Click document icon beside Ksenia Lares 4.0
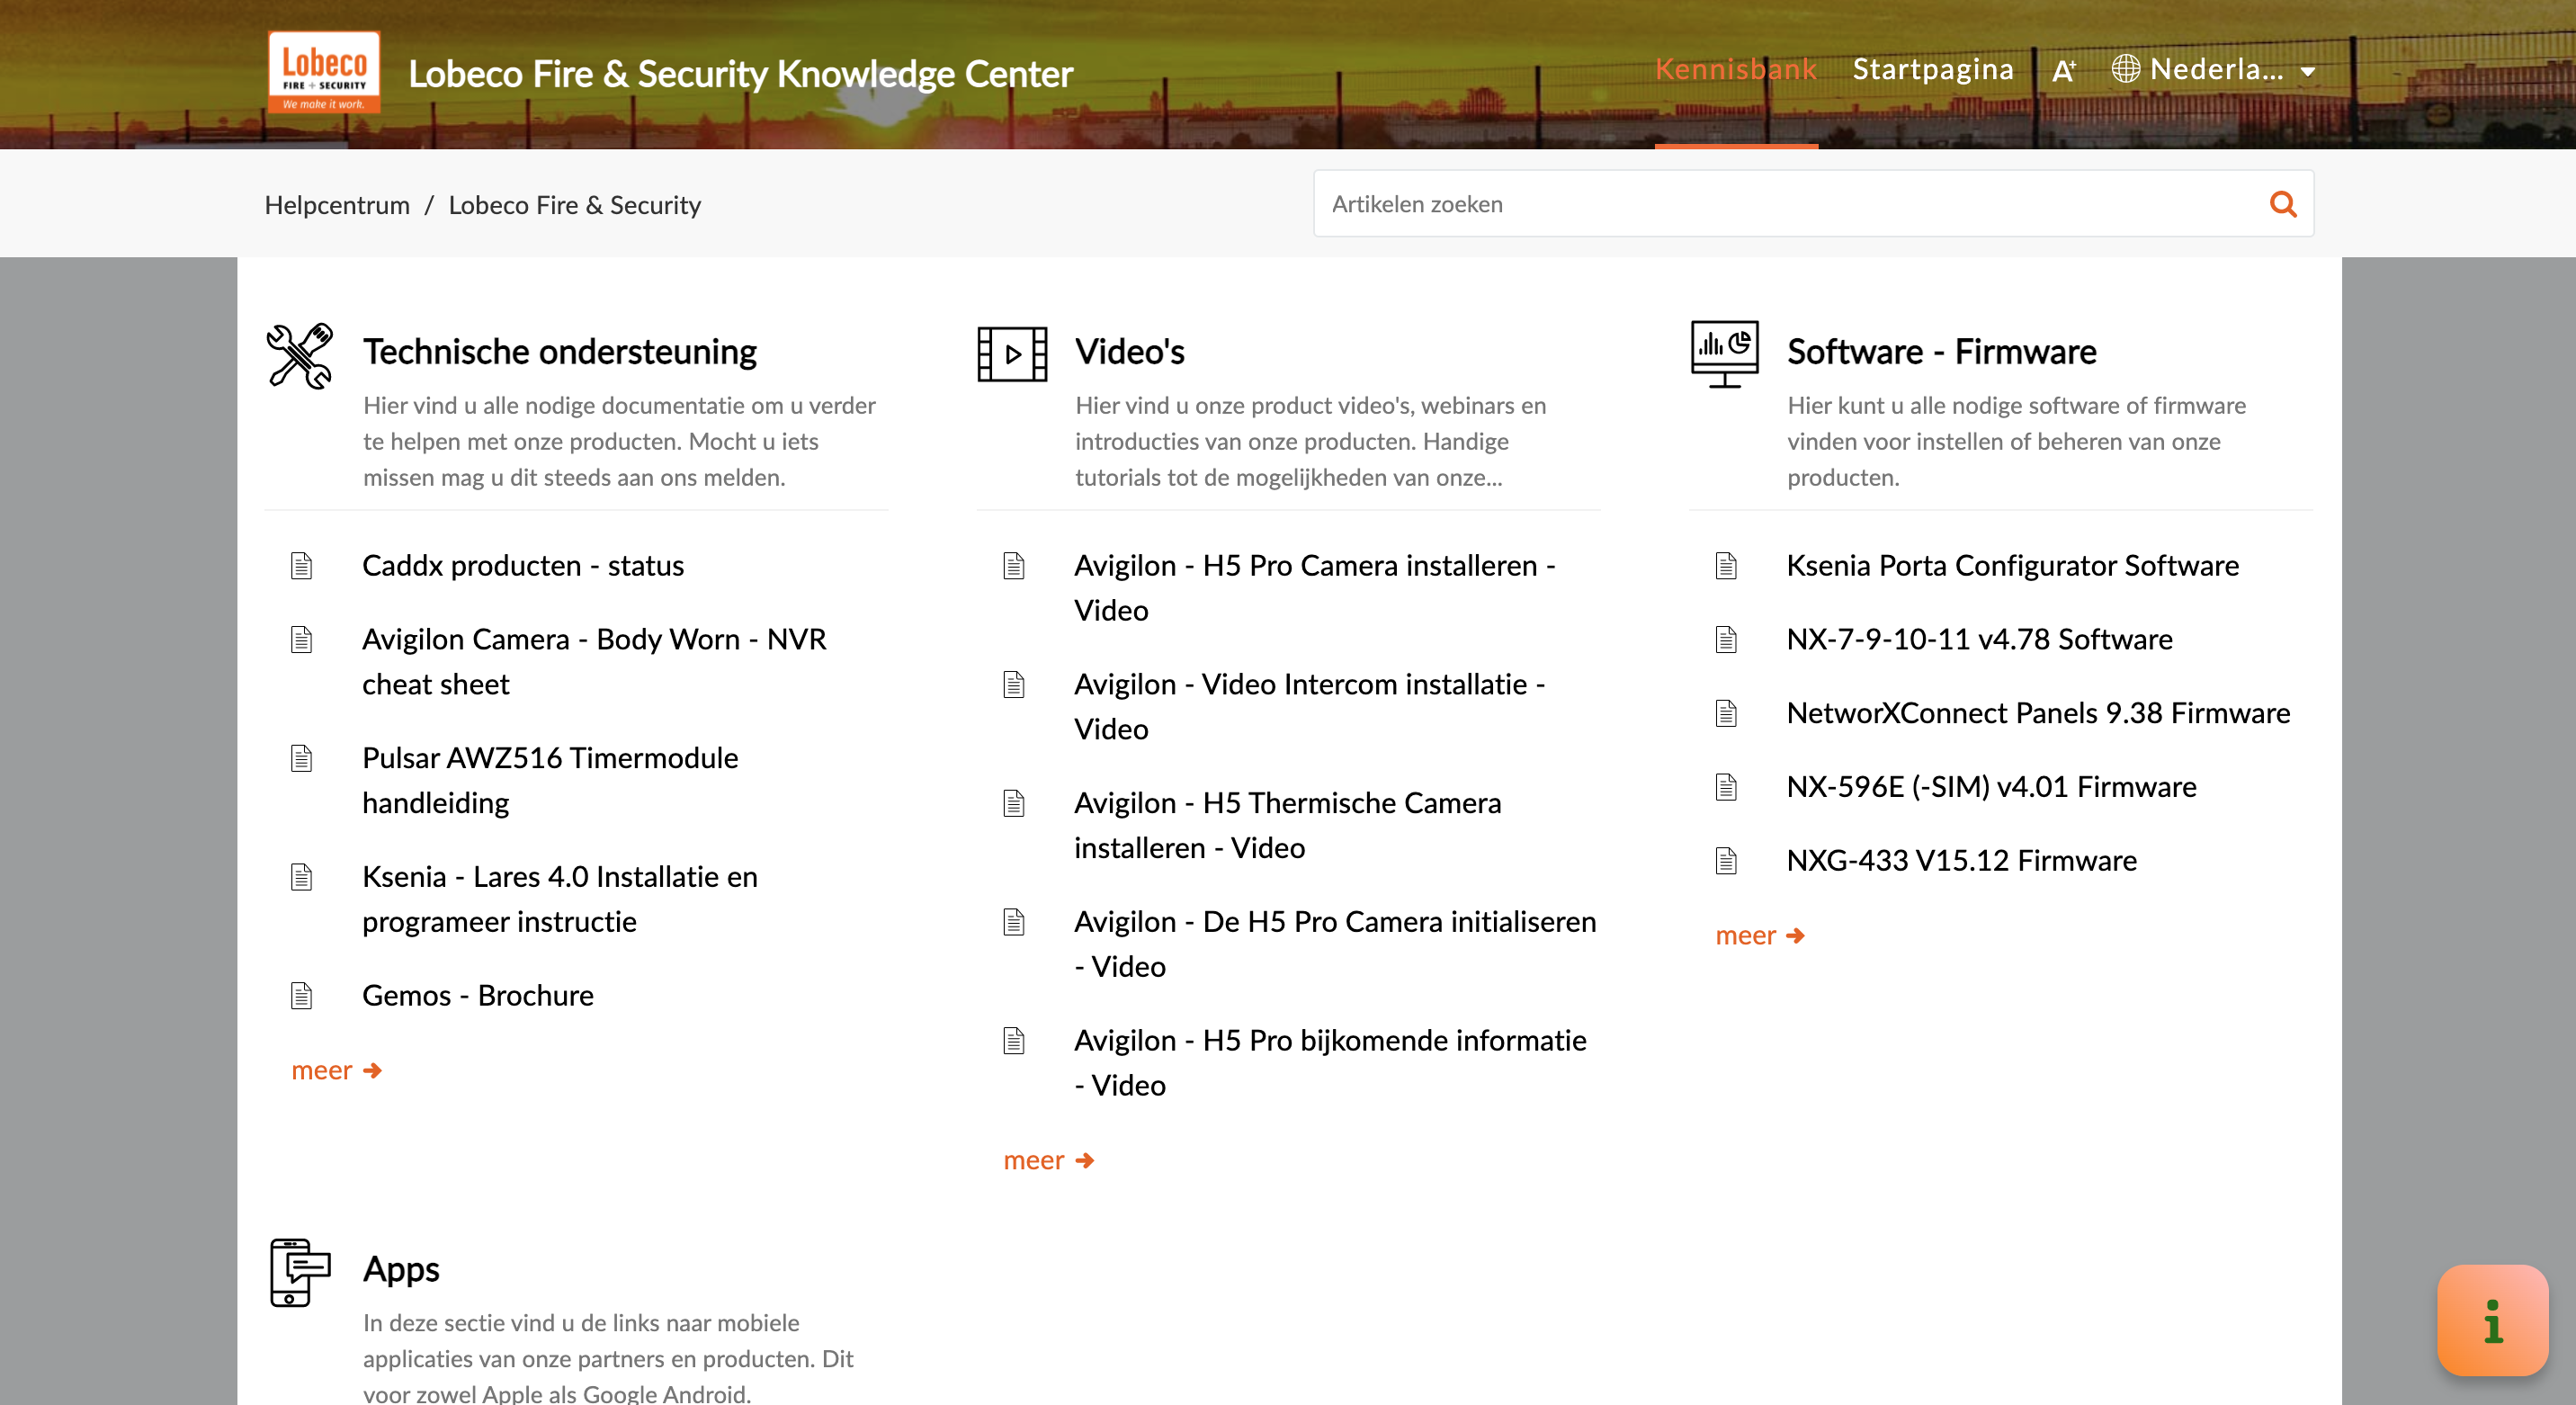The height and width of the screenshot is (1405, 2576). (x=301, y=877)
